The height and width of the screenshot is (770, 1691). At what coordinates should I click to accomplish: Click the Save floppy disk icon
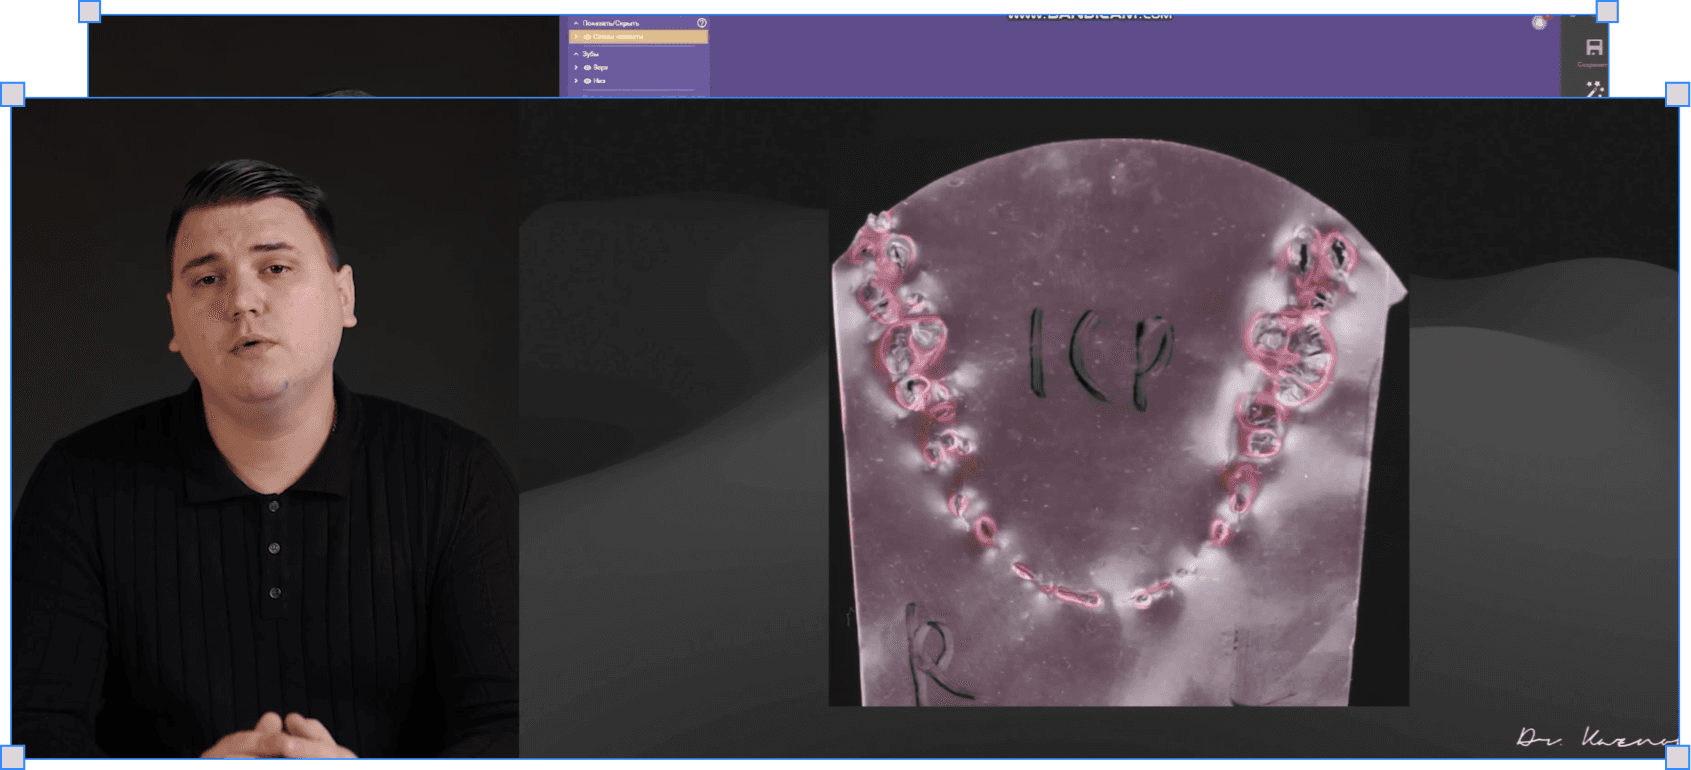pos(1594,47)
